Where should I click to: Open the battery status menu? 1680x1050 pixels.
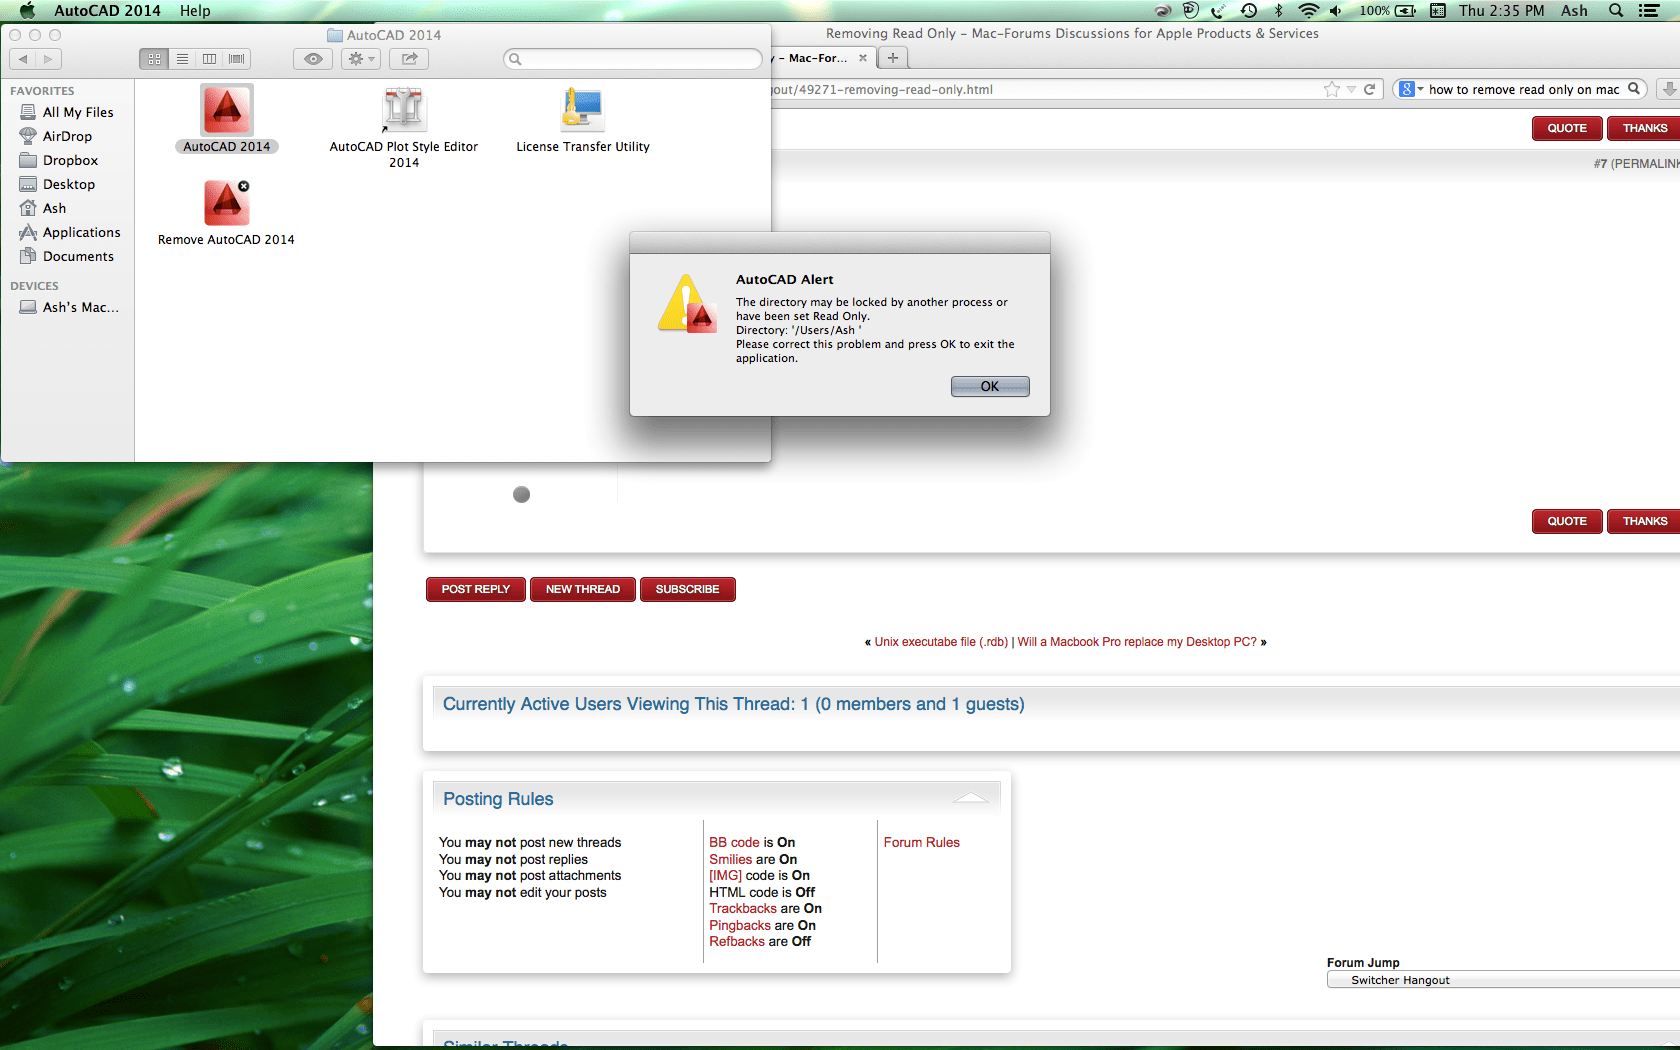tap(1388, 11)
